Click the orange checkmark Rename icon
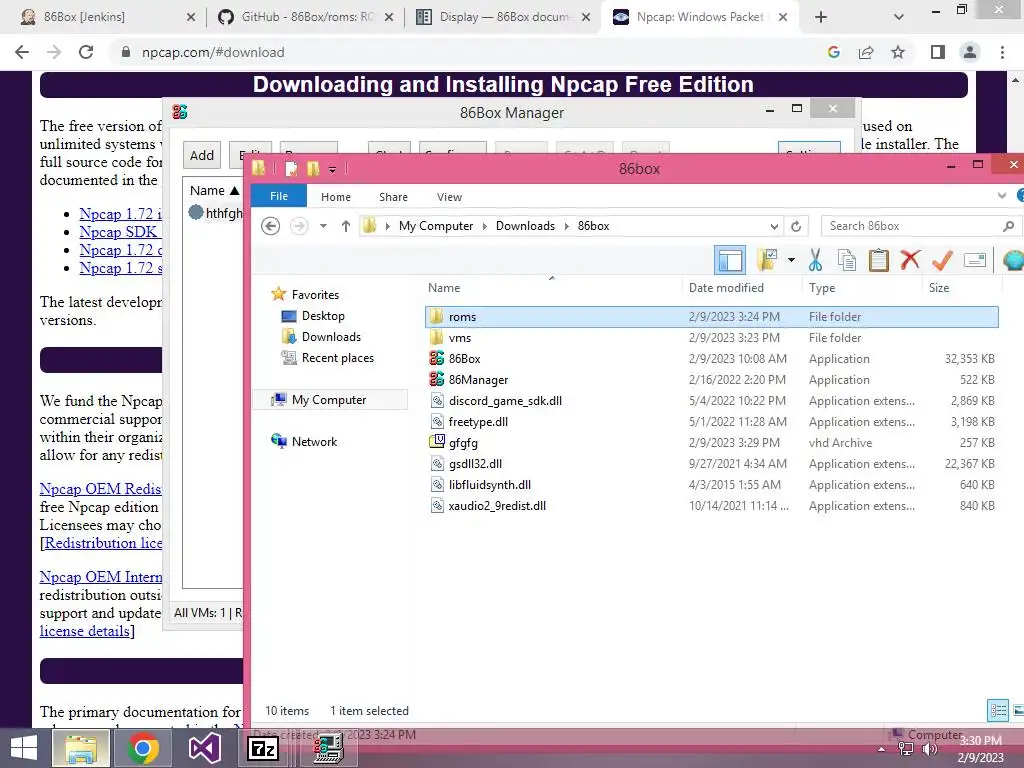The width and height of the screenshot is (1024, 768). pyautogui.click(x=942, y=260)
